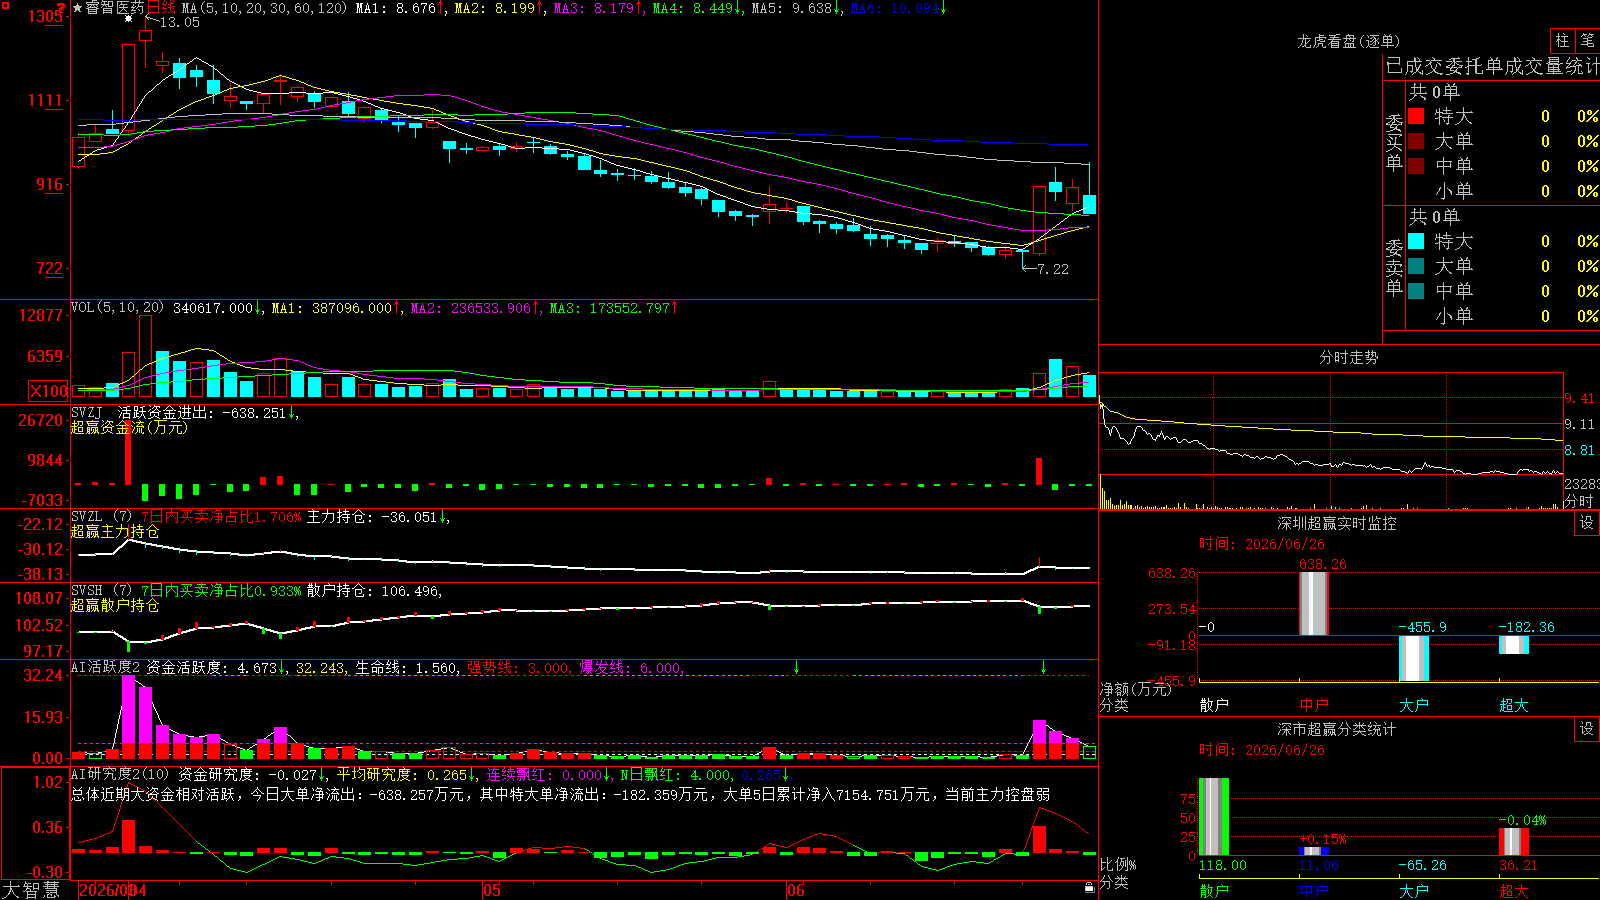Select 大户 category in 深市超赢分类统计
The height and width of the screenshot is (900, 1600).
coord(1414,890)
